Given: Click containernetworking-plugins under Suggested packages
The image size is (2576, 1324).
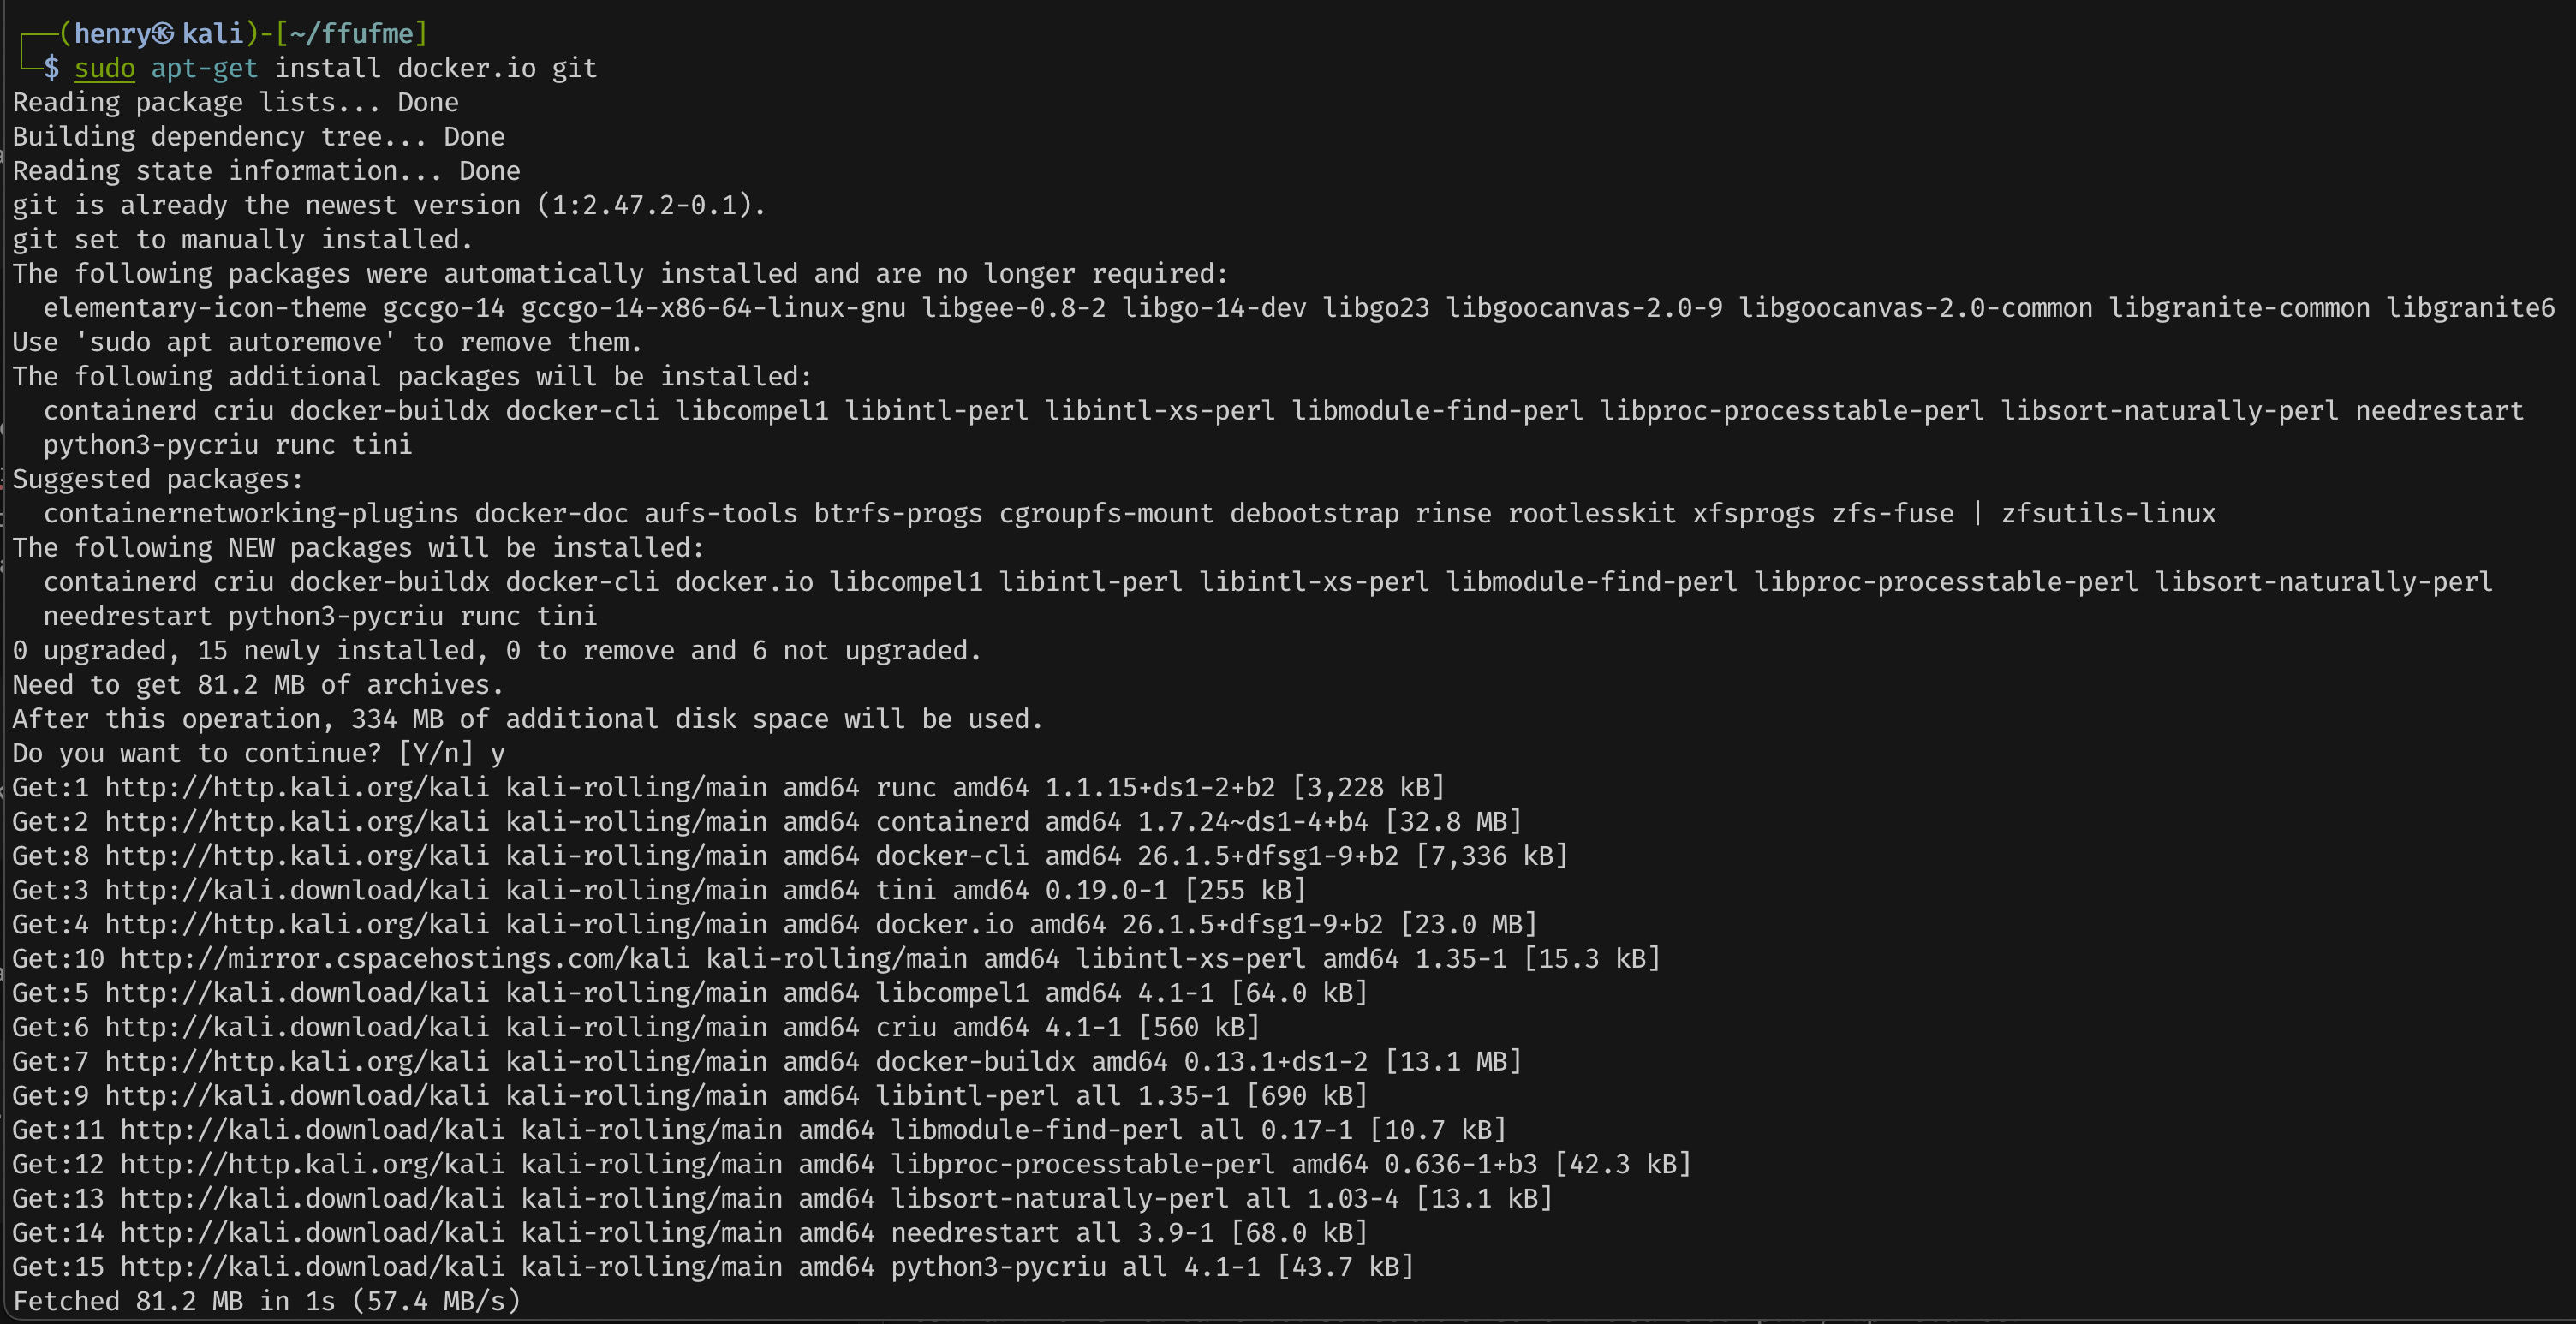Looking at the screenshot, I should [x=251, y=513].
